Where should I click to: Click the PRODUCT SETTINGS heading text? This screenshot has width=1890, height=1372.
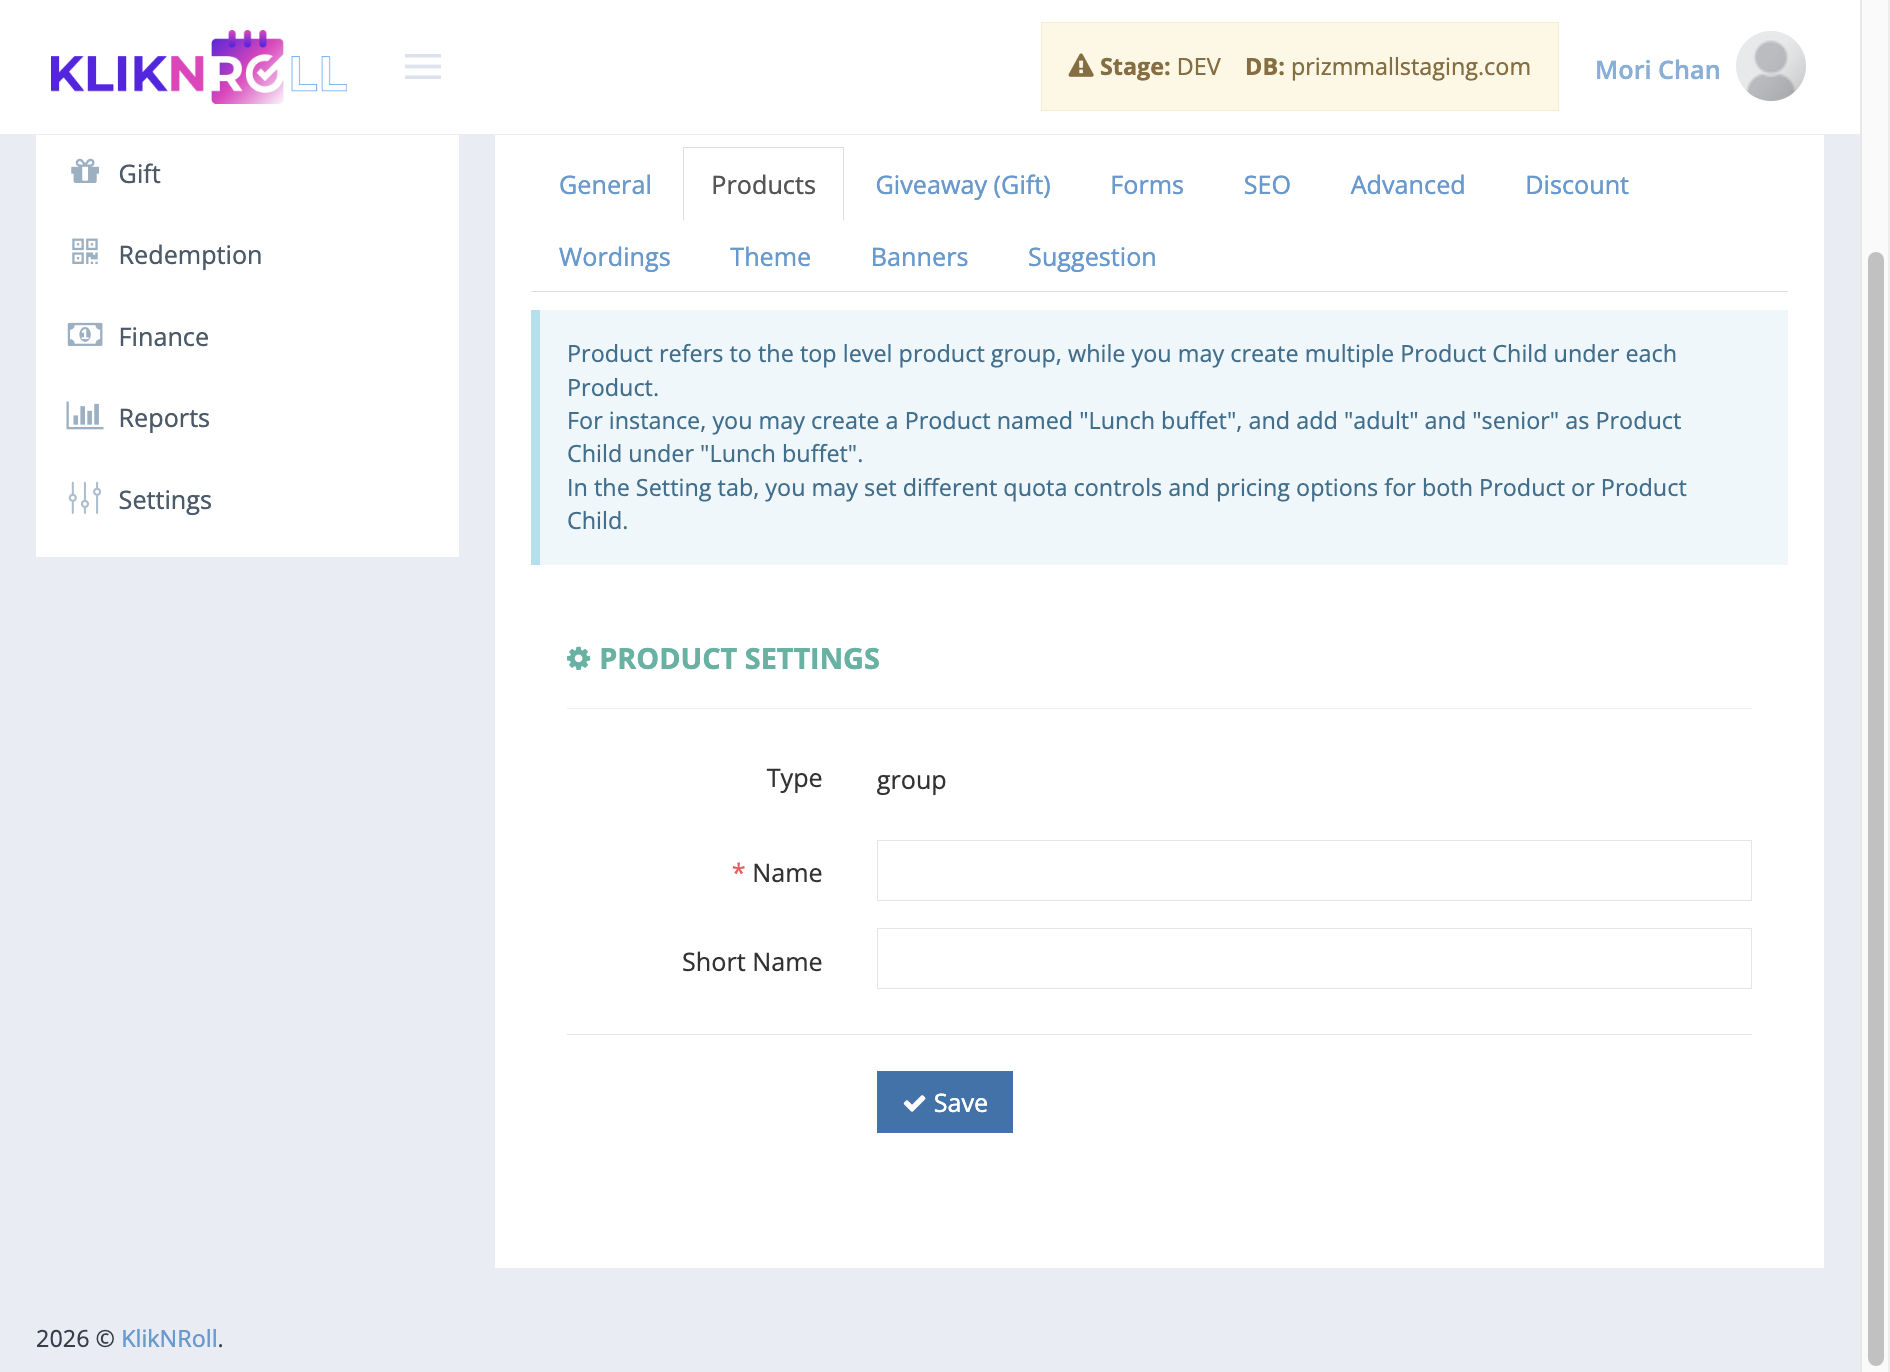(739, 658)
